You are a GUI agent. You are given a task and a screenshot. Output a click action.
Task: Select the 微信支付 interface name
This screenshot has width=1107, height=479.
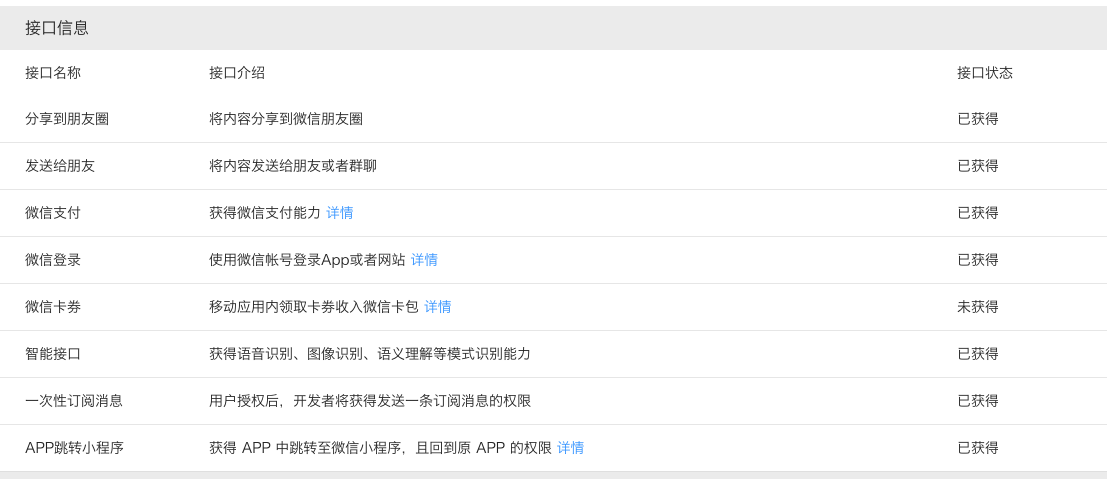(53, 213)
